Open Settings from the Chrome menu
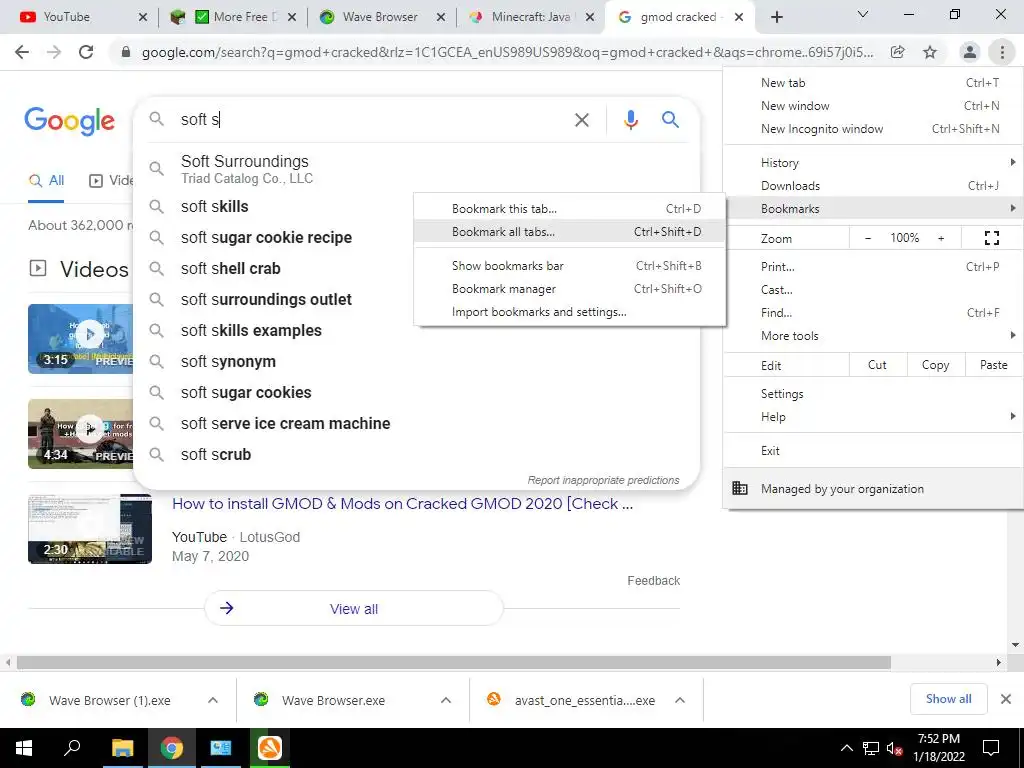This screenshot has height=768, width=1024. coord(874,394)
